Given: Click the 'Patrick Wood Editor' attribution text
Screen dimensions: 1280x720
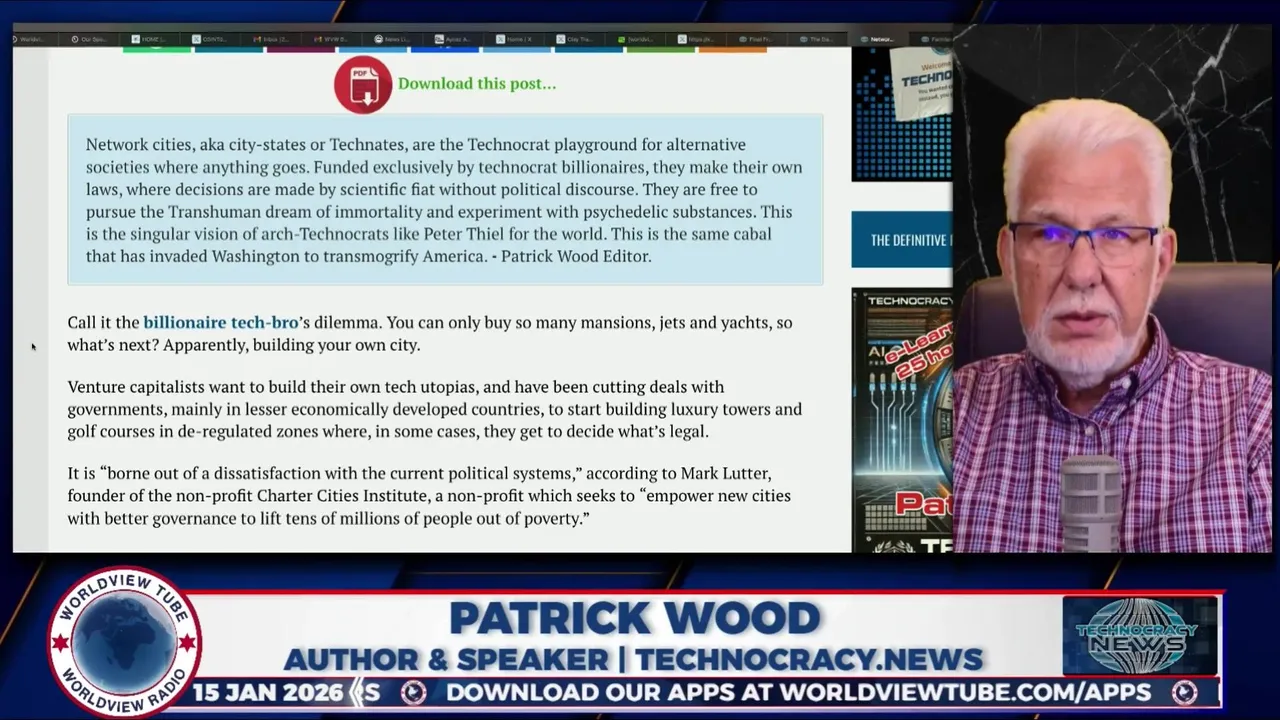Looking at the screenshot, I should tap(575, 256).
